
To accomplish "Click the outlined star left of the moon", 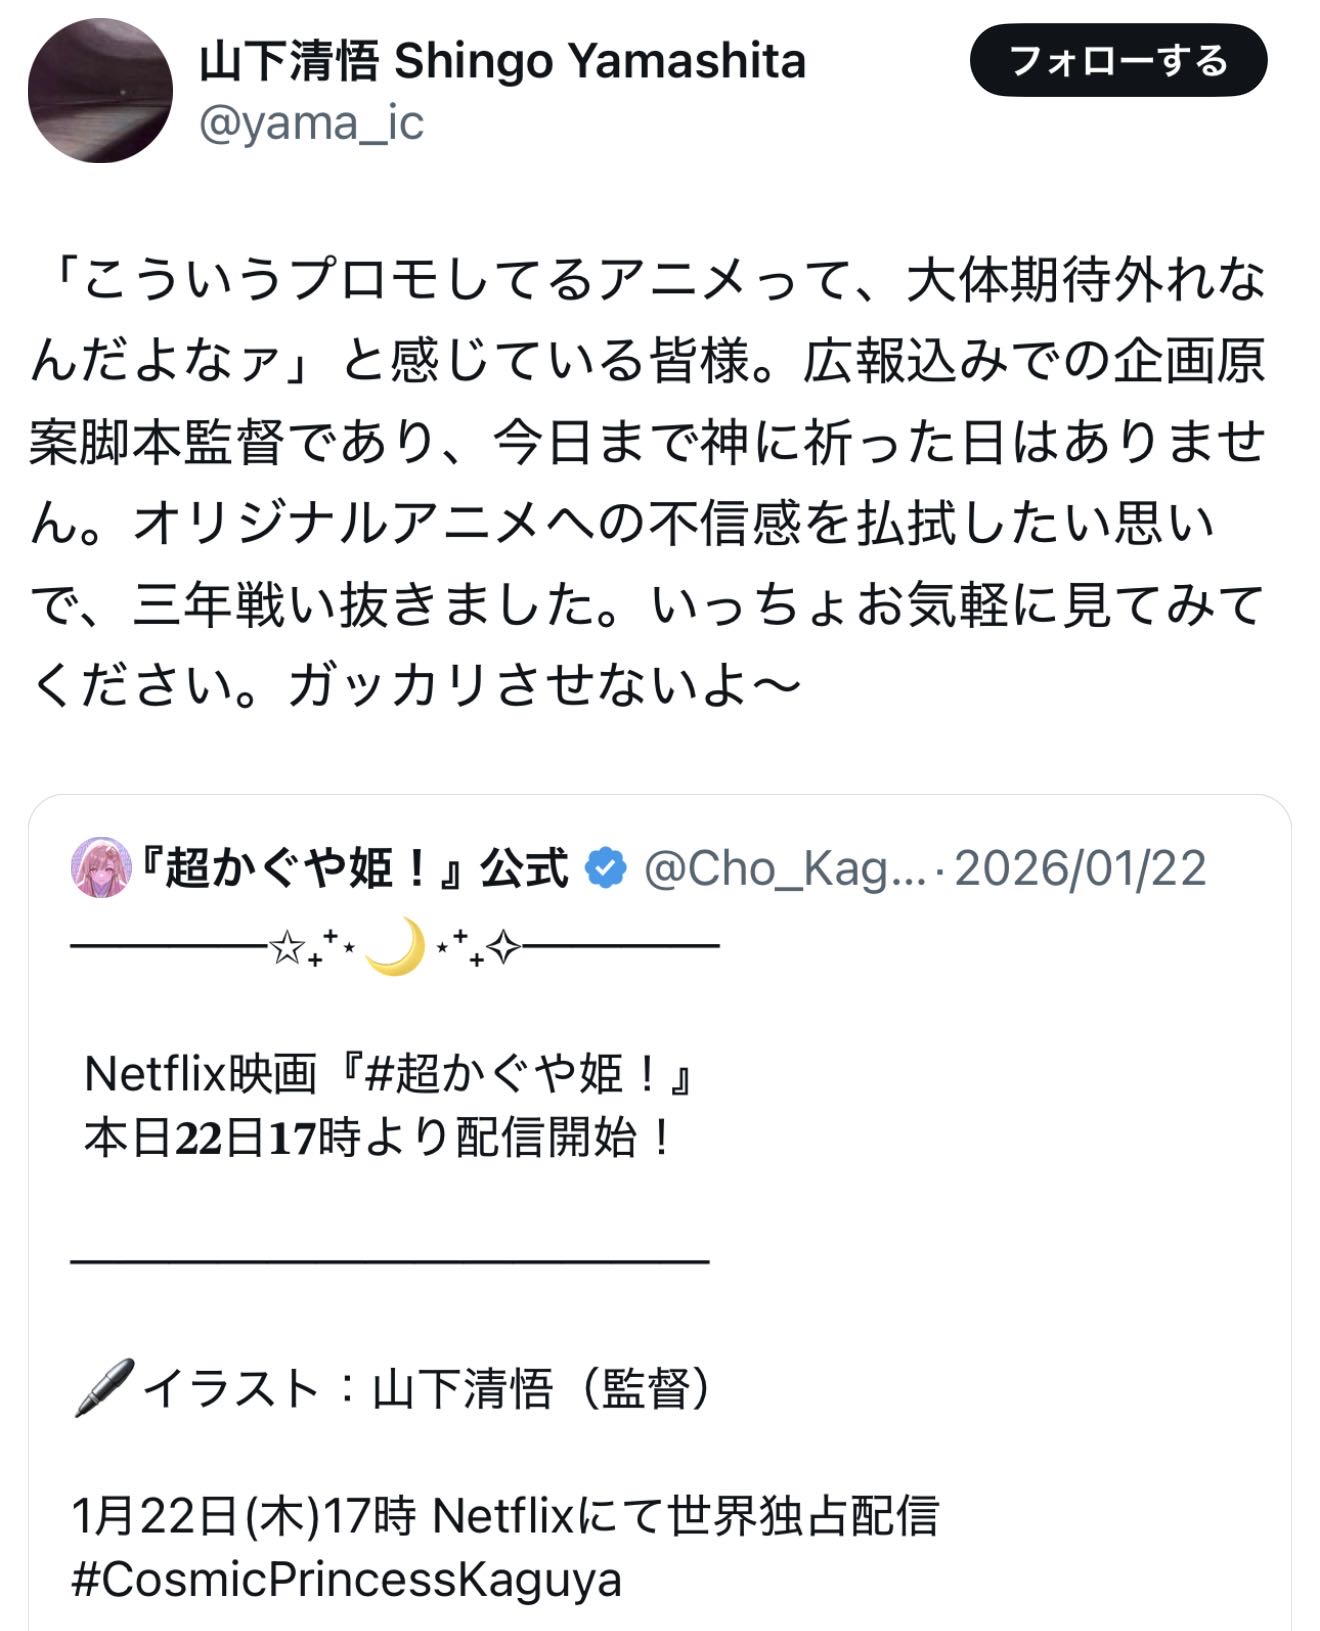I will [x=287, y=946].
